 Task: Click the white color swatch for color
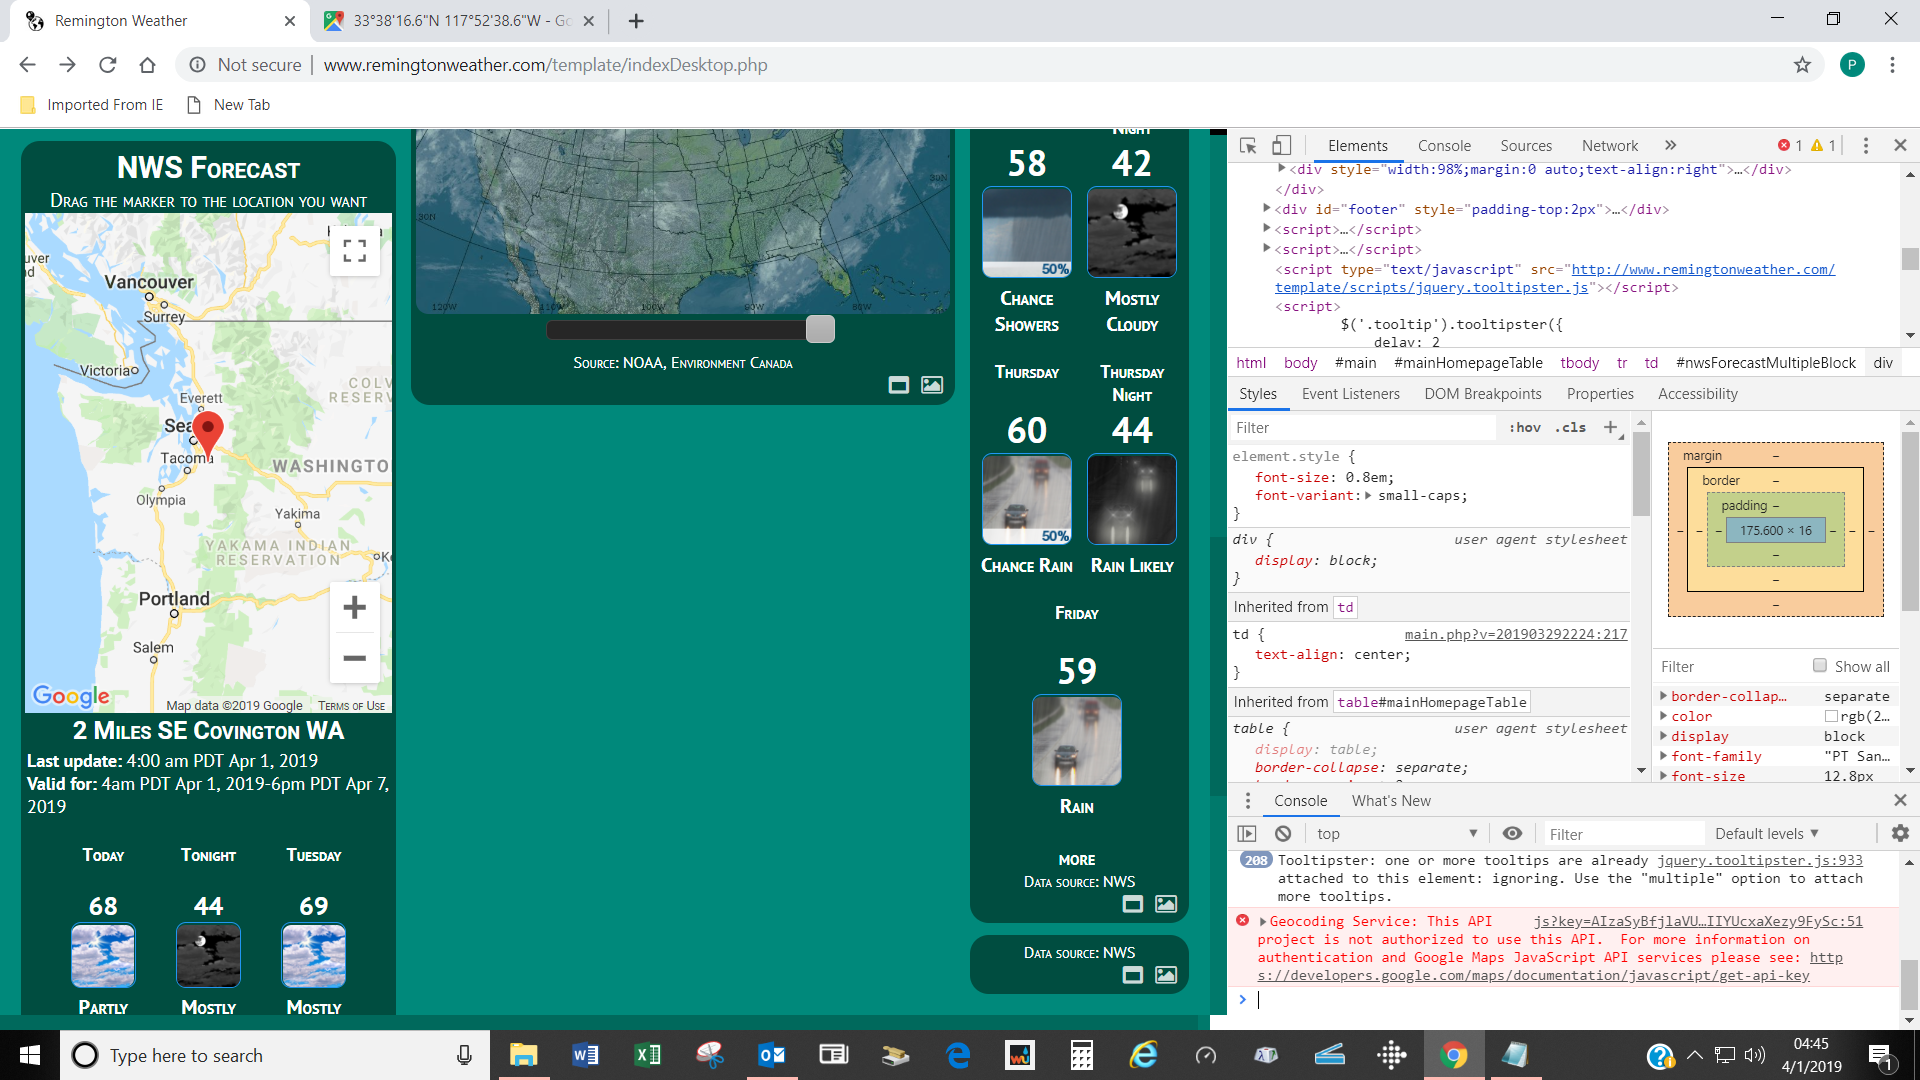click(1831, 716)
